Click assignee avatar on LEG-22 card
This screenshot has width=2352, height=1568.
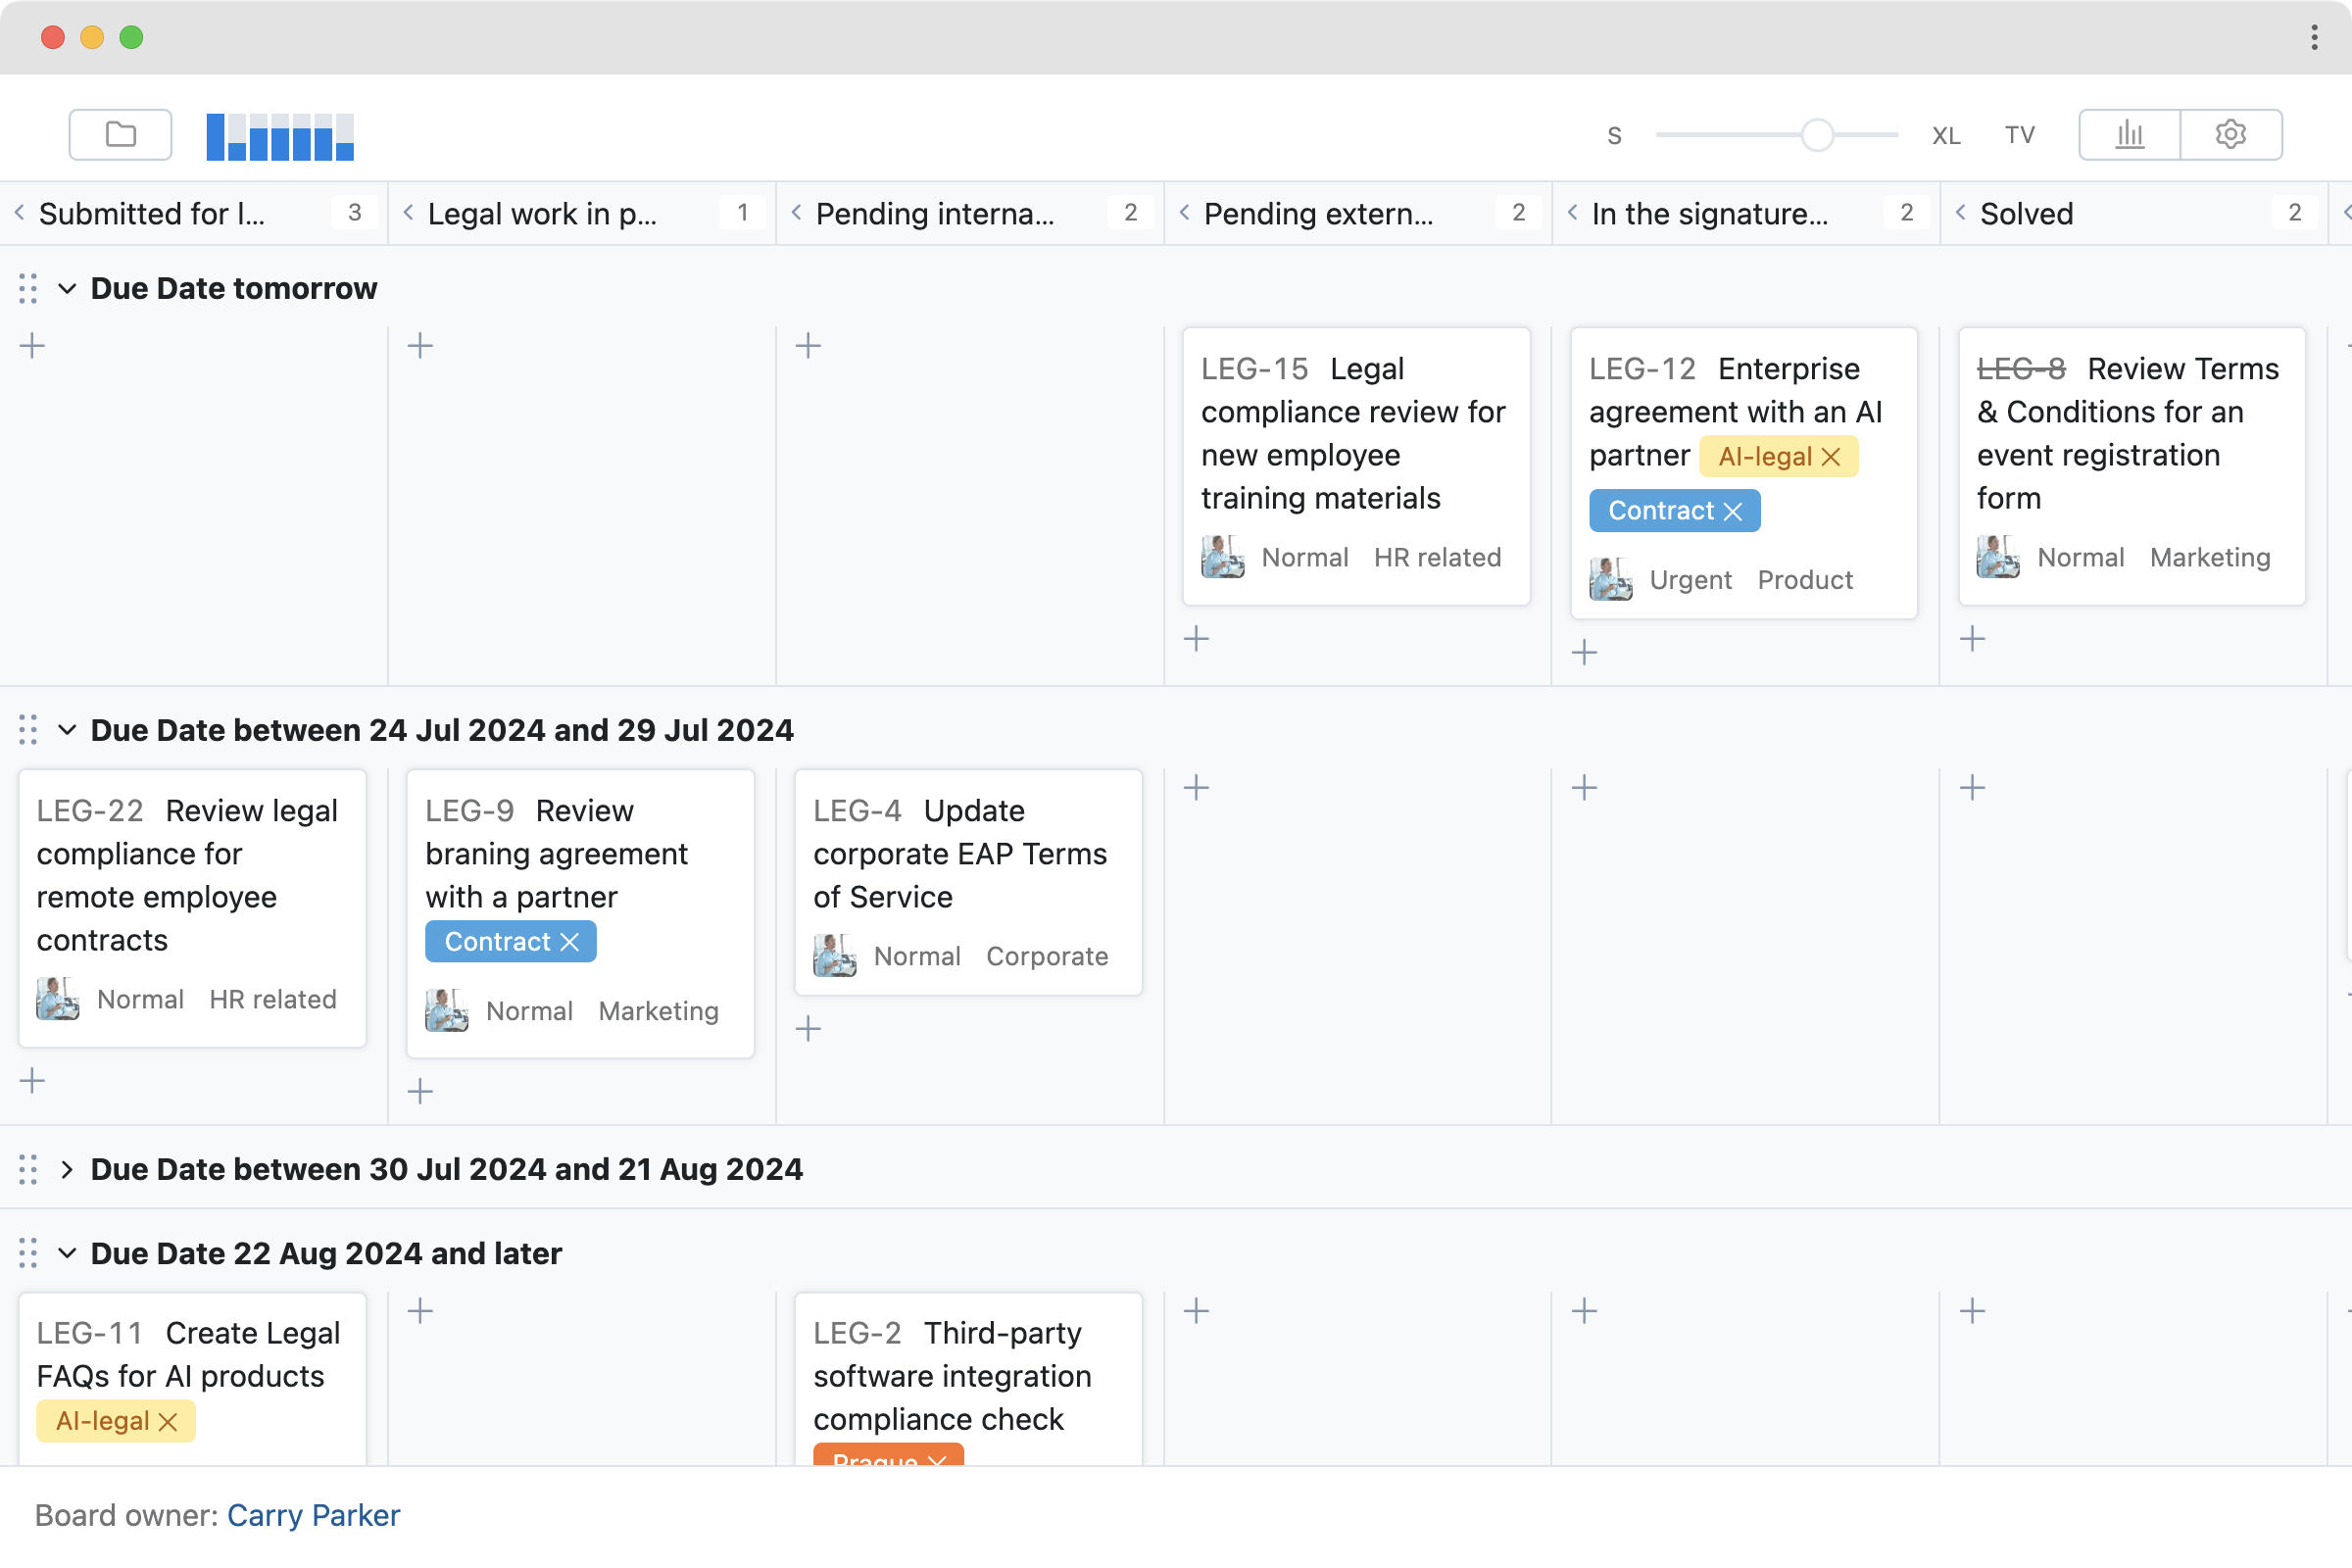pos(58,999)
